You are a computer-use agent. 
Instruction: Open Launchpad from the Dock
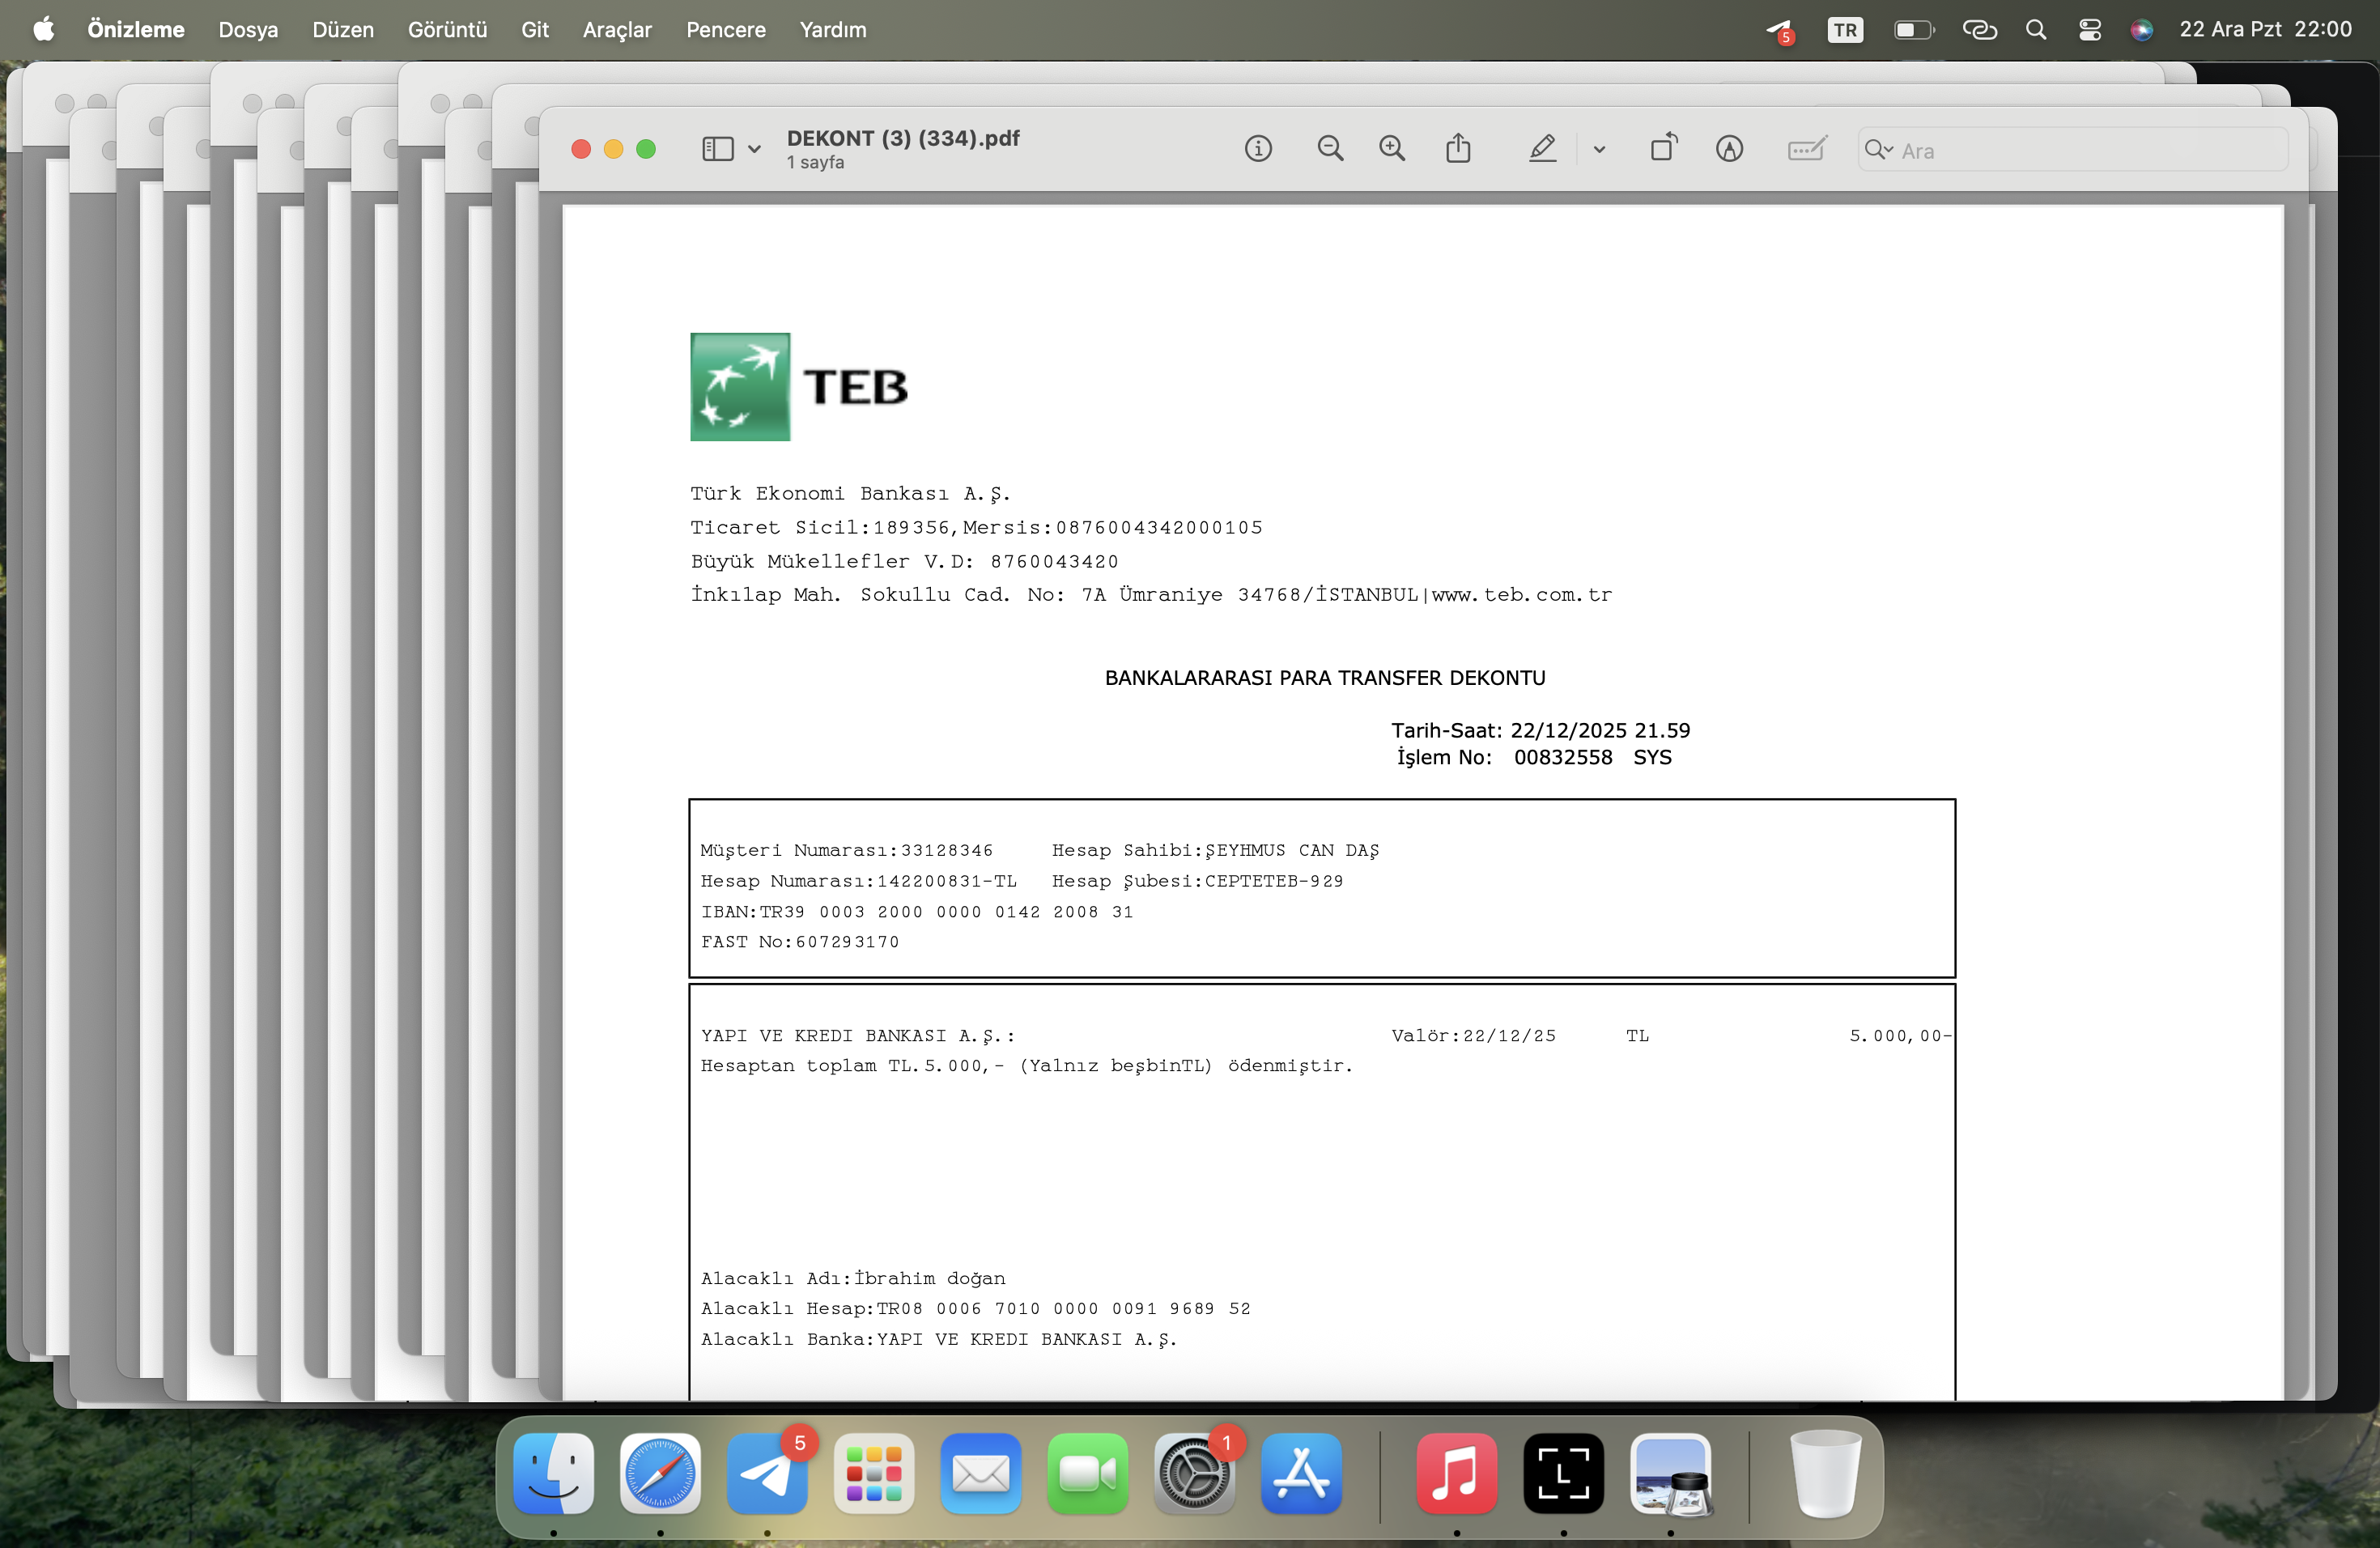874,1473
